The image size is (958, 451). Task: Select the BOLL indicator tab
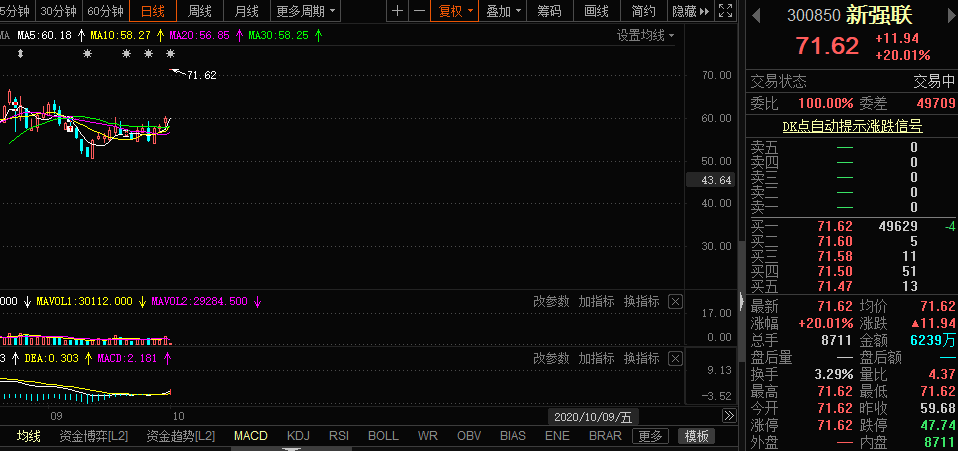click(383, 436)
